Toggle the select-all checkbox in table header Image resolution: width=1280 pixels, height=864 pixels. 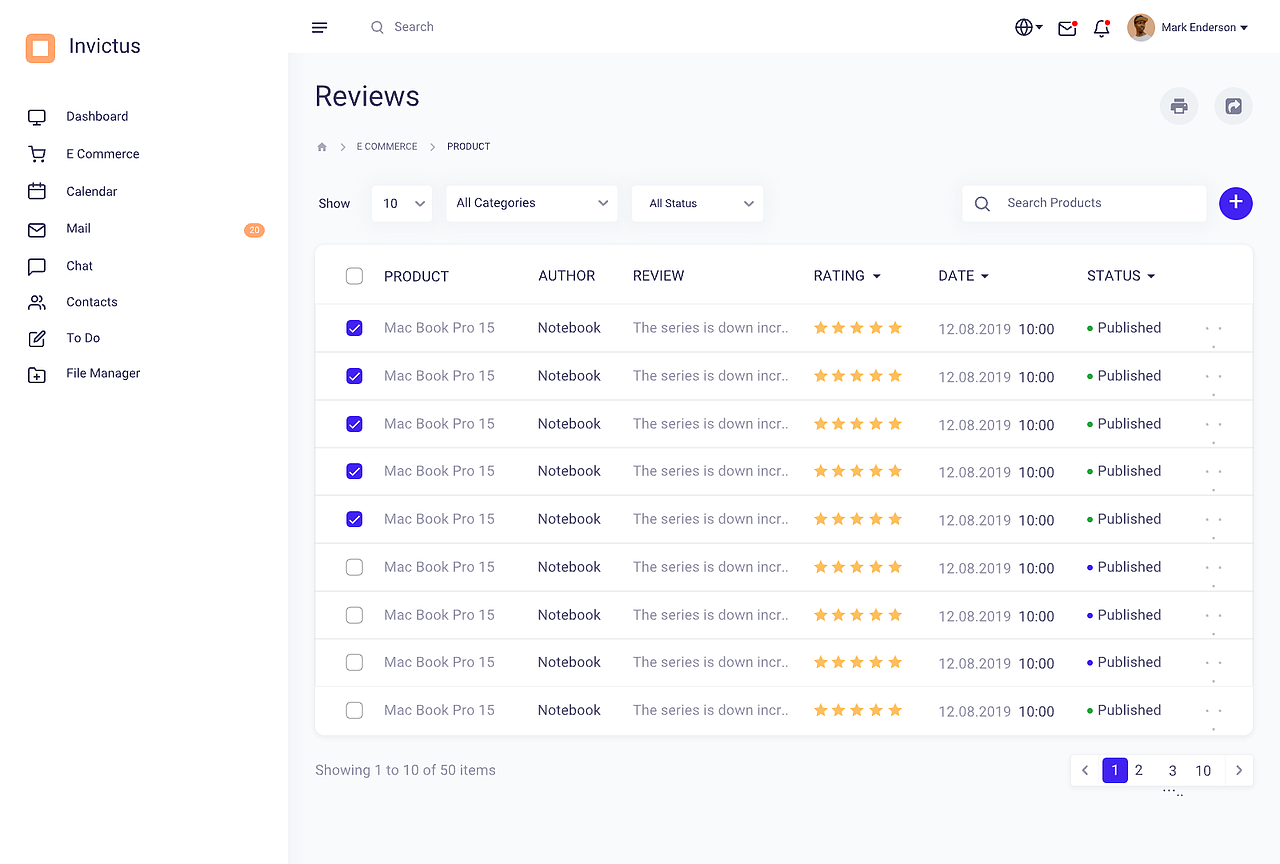(354, 276)
